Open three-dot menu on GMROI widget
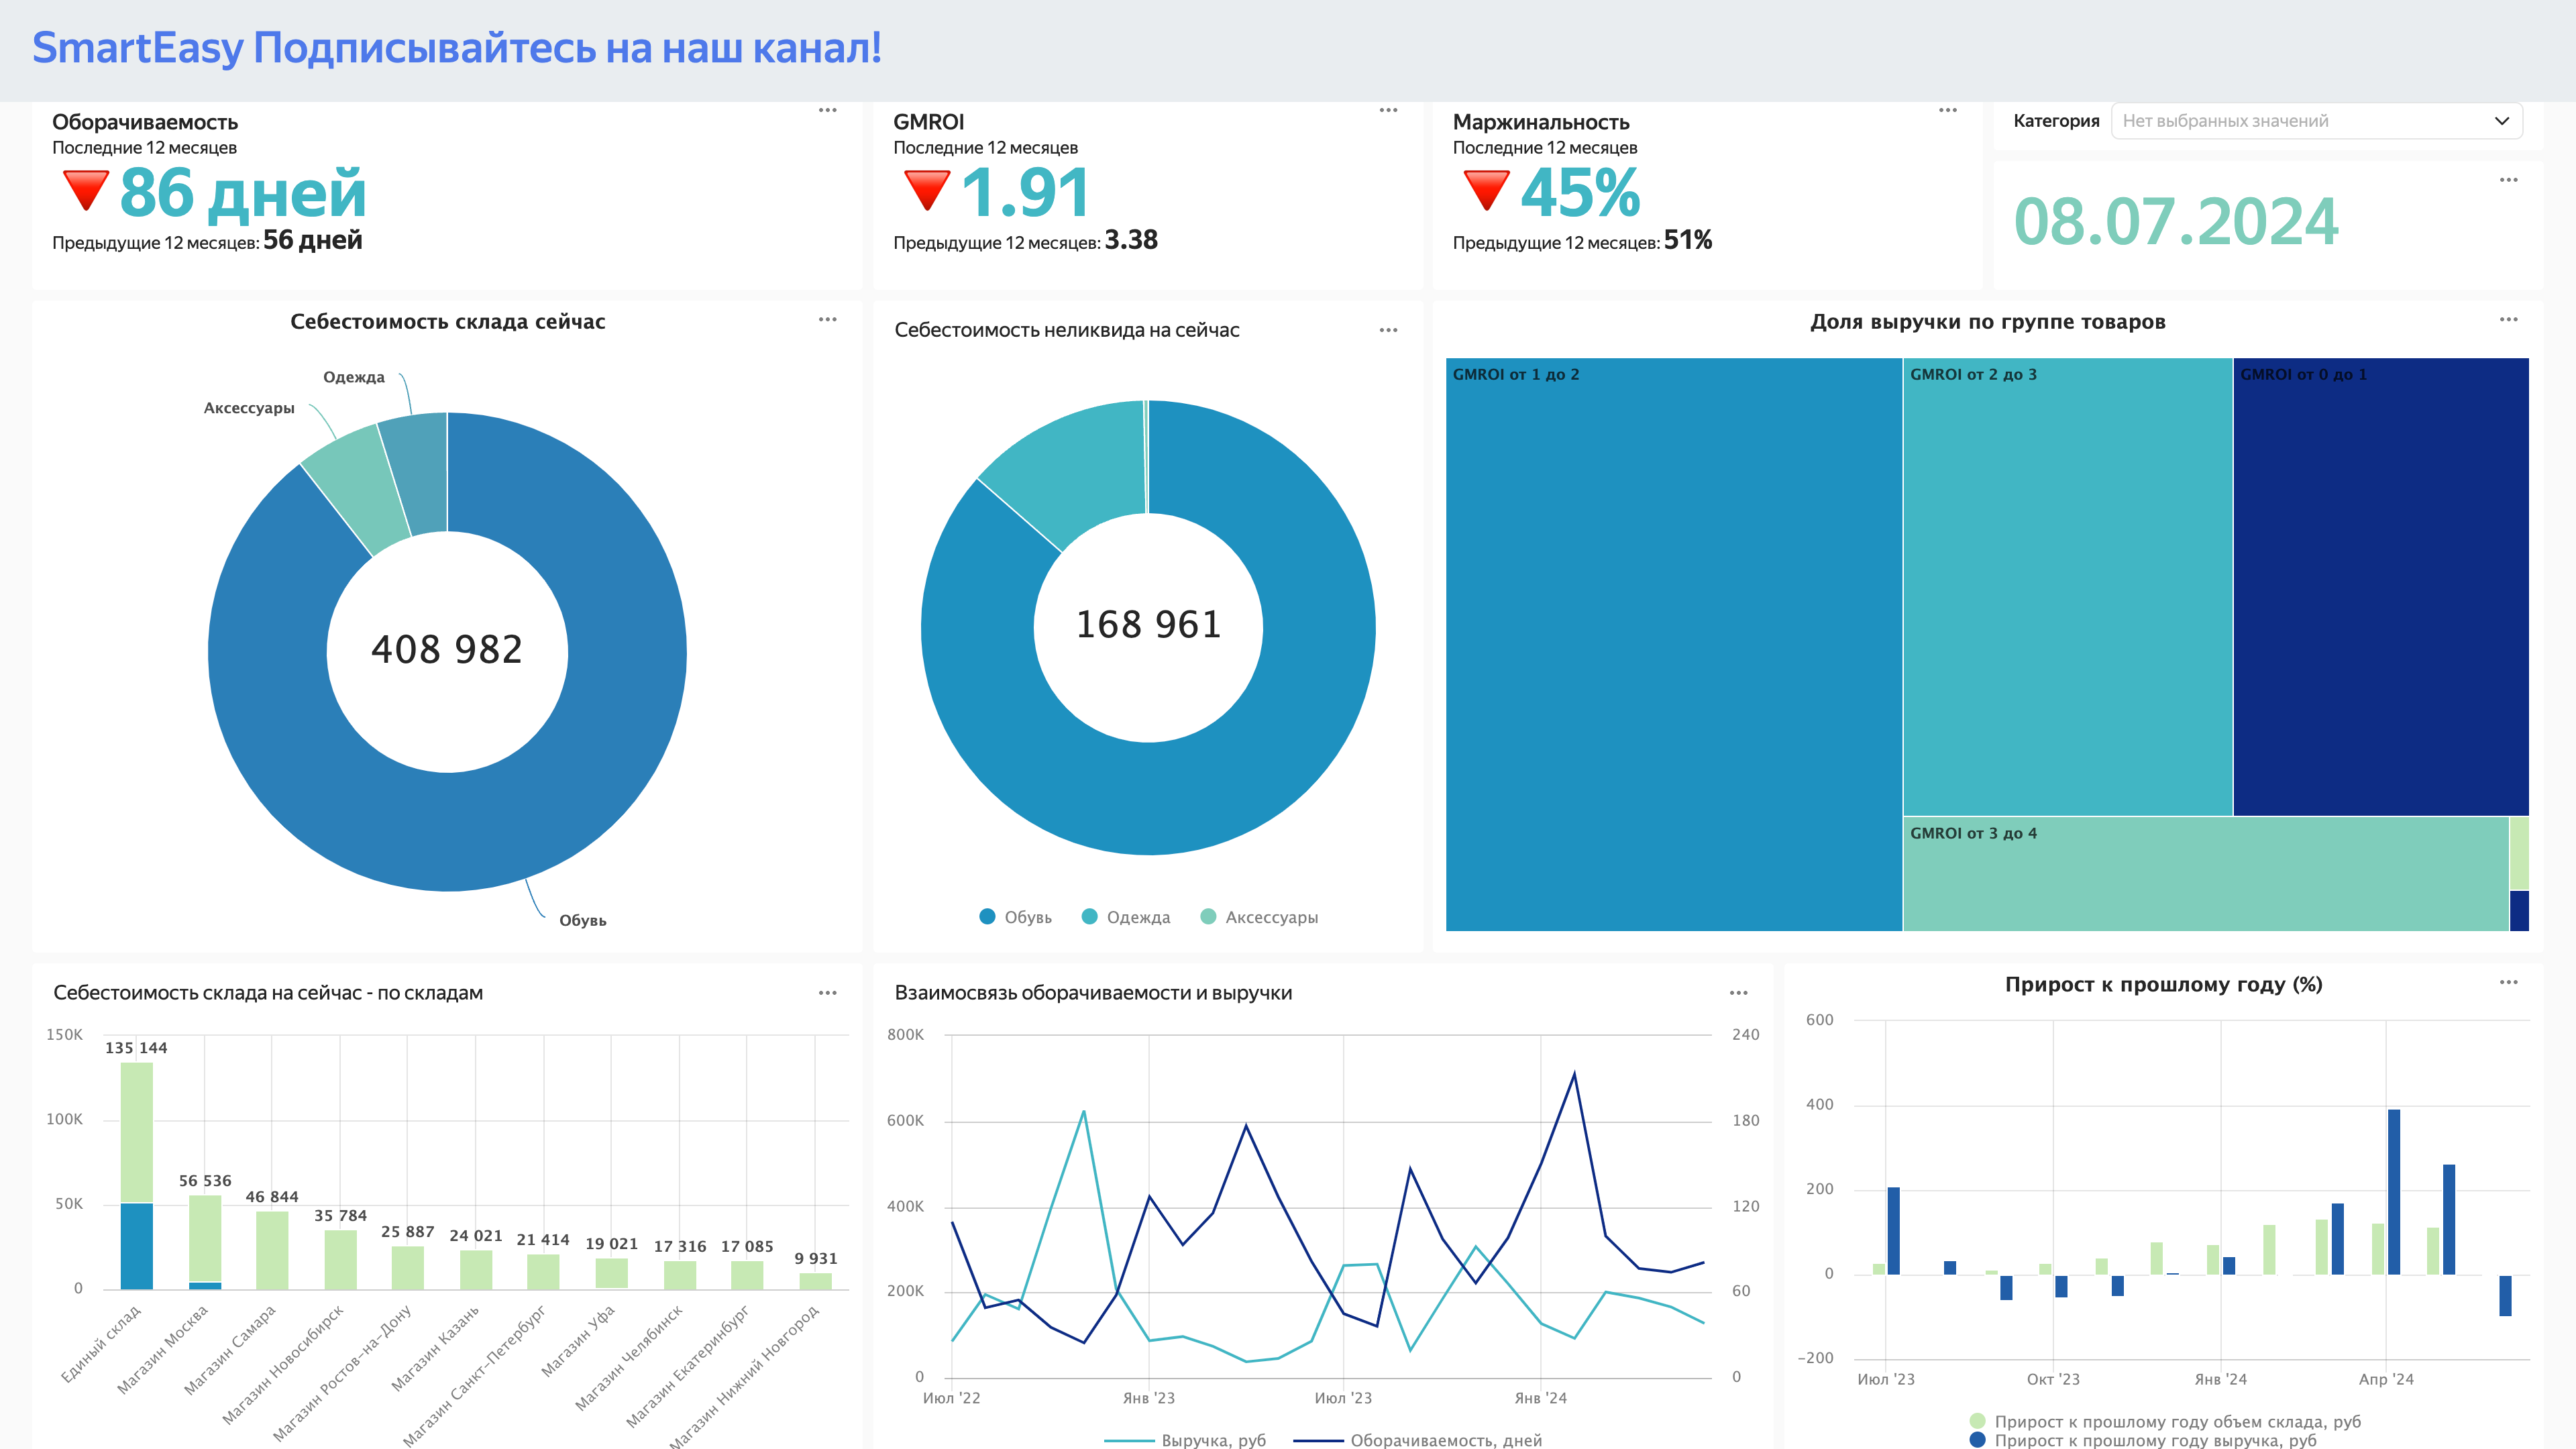This screenshot has height=1449, width=2576. point(1388,110)
